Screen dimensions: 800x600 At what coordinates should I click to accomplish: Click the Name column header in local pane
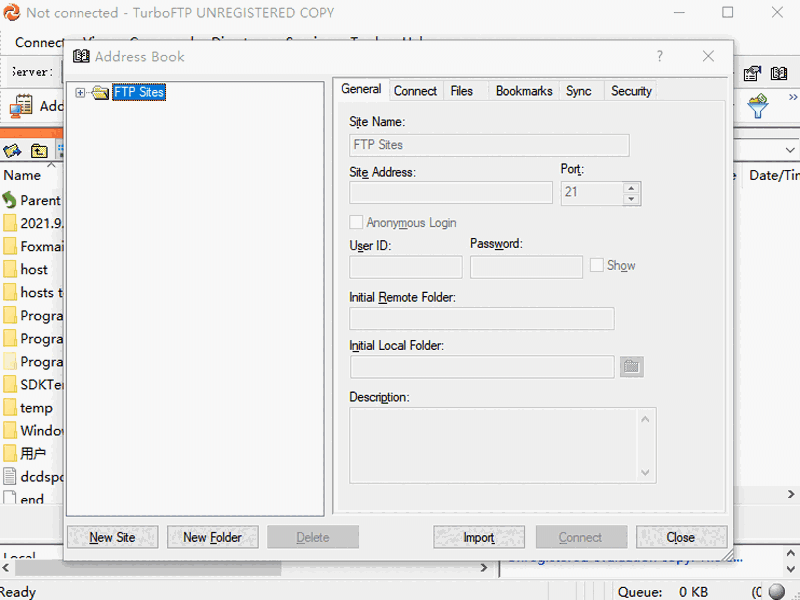tap(31, 176)
